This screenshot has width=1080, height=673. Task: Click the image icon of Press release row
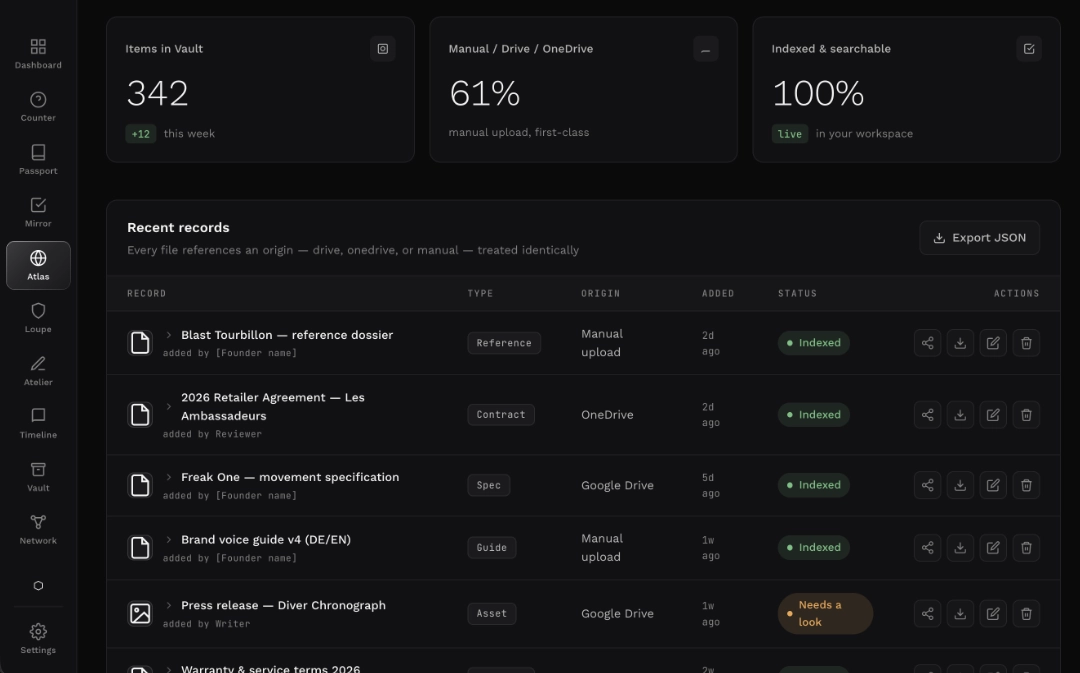click(140, 613)
